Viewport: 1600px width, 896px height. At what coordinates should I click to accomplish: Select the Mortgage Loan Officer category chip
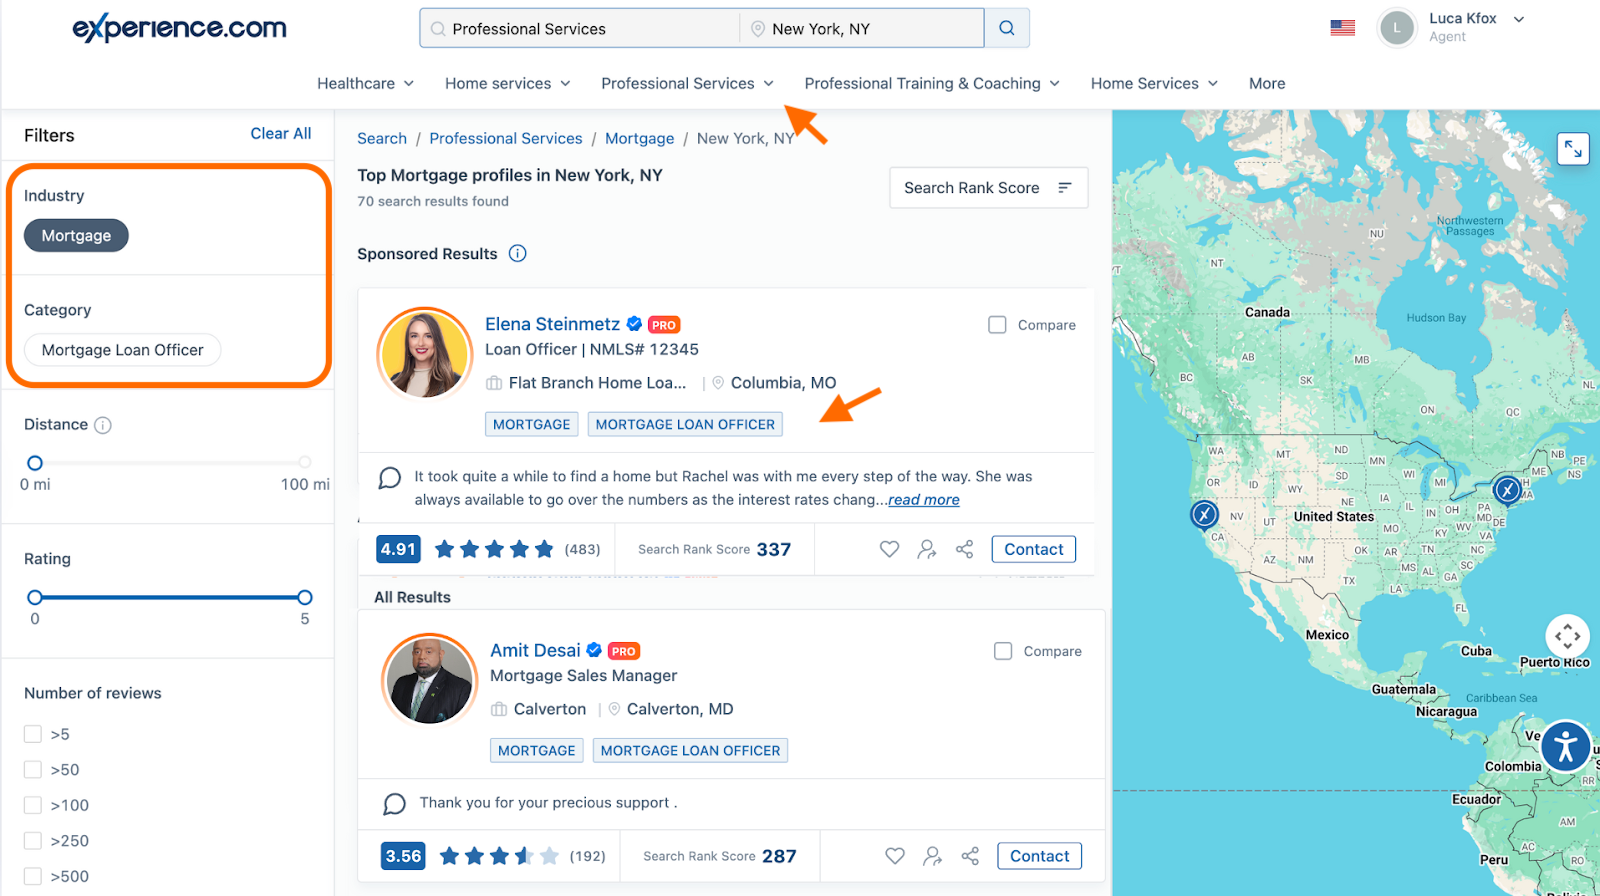[x=122, y=350]
